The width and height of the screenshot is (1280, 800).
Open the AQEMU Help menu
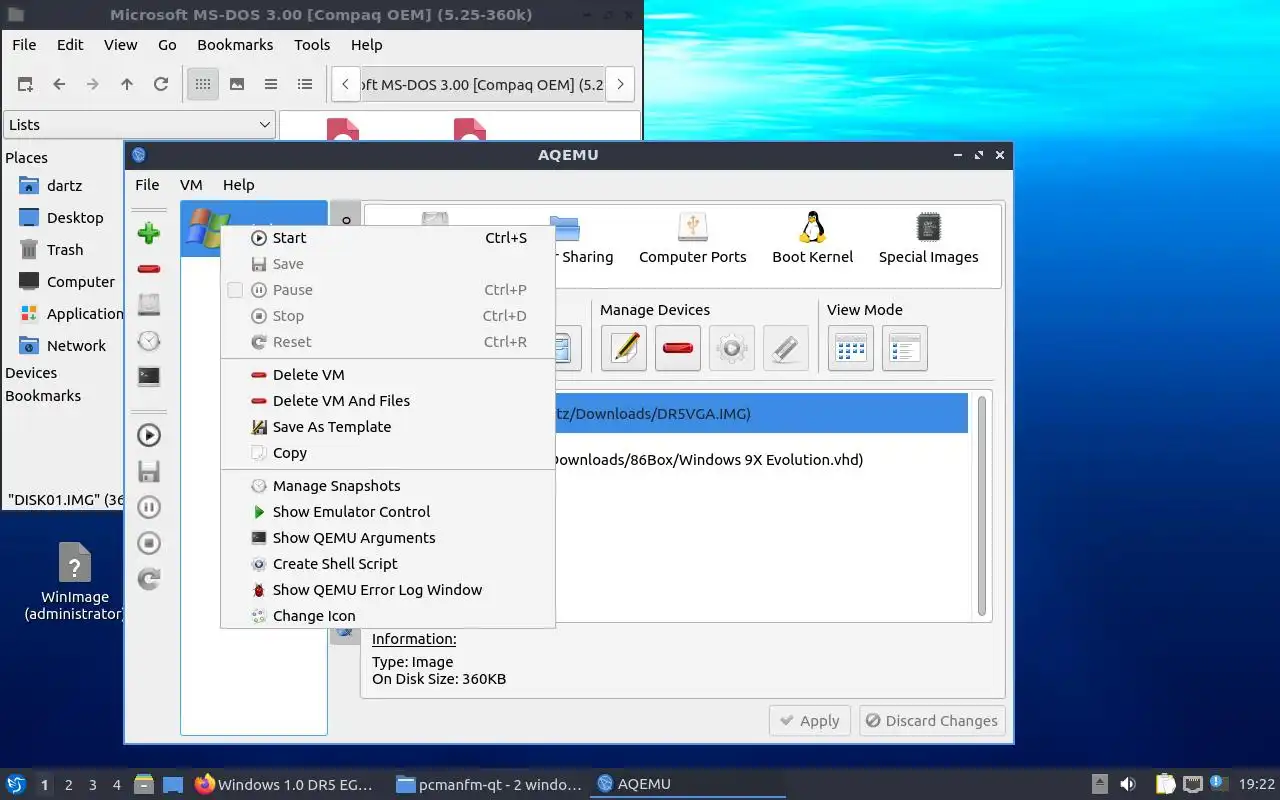point(238,185)
